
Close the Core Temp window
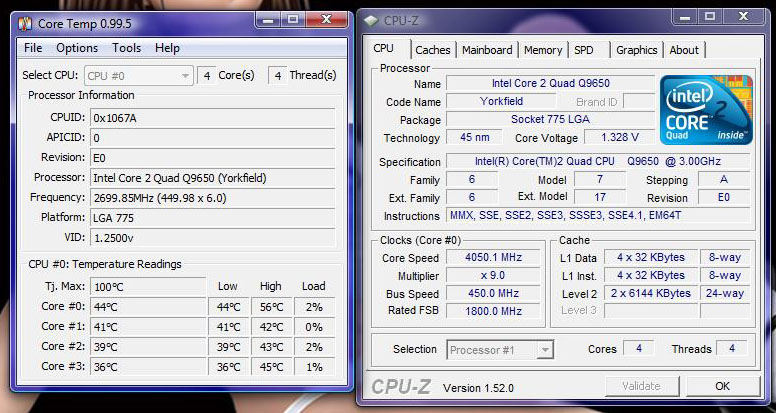click(x=326, y=20)
